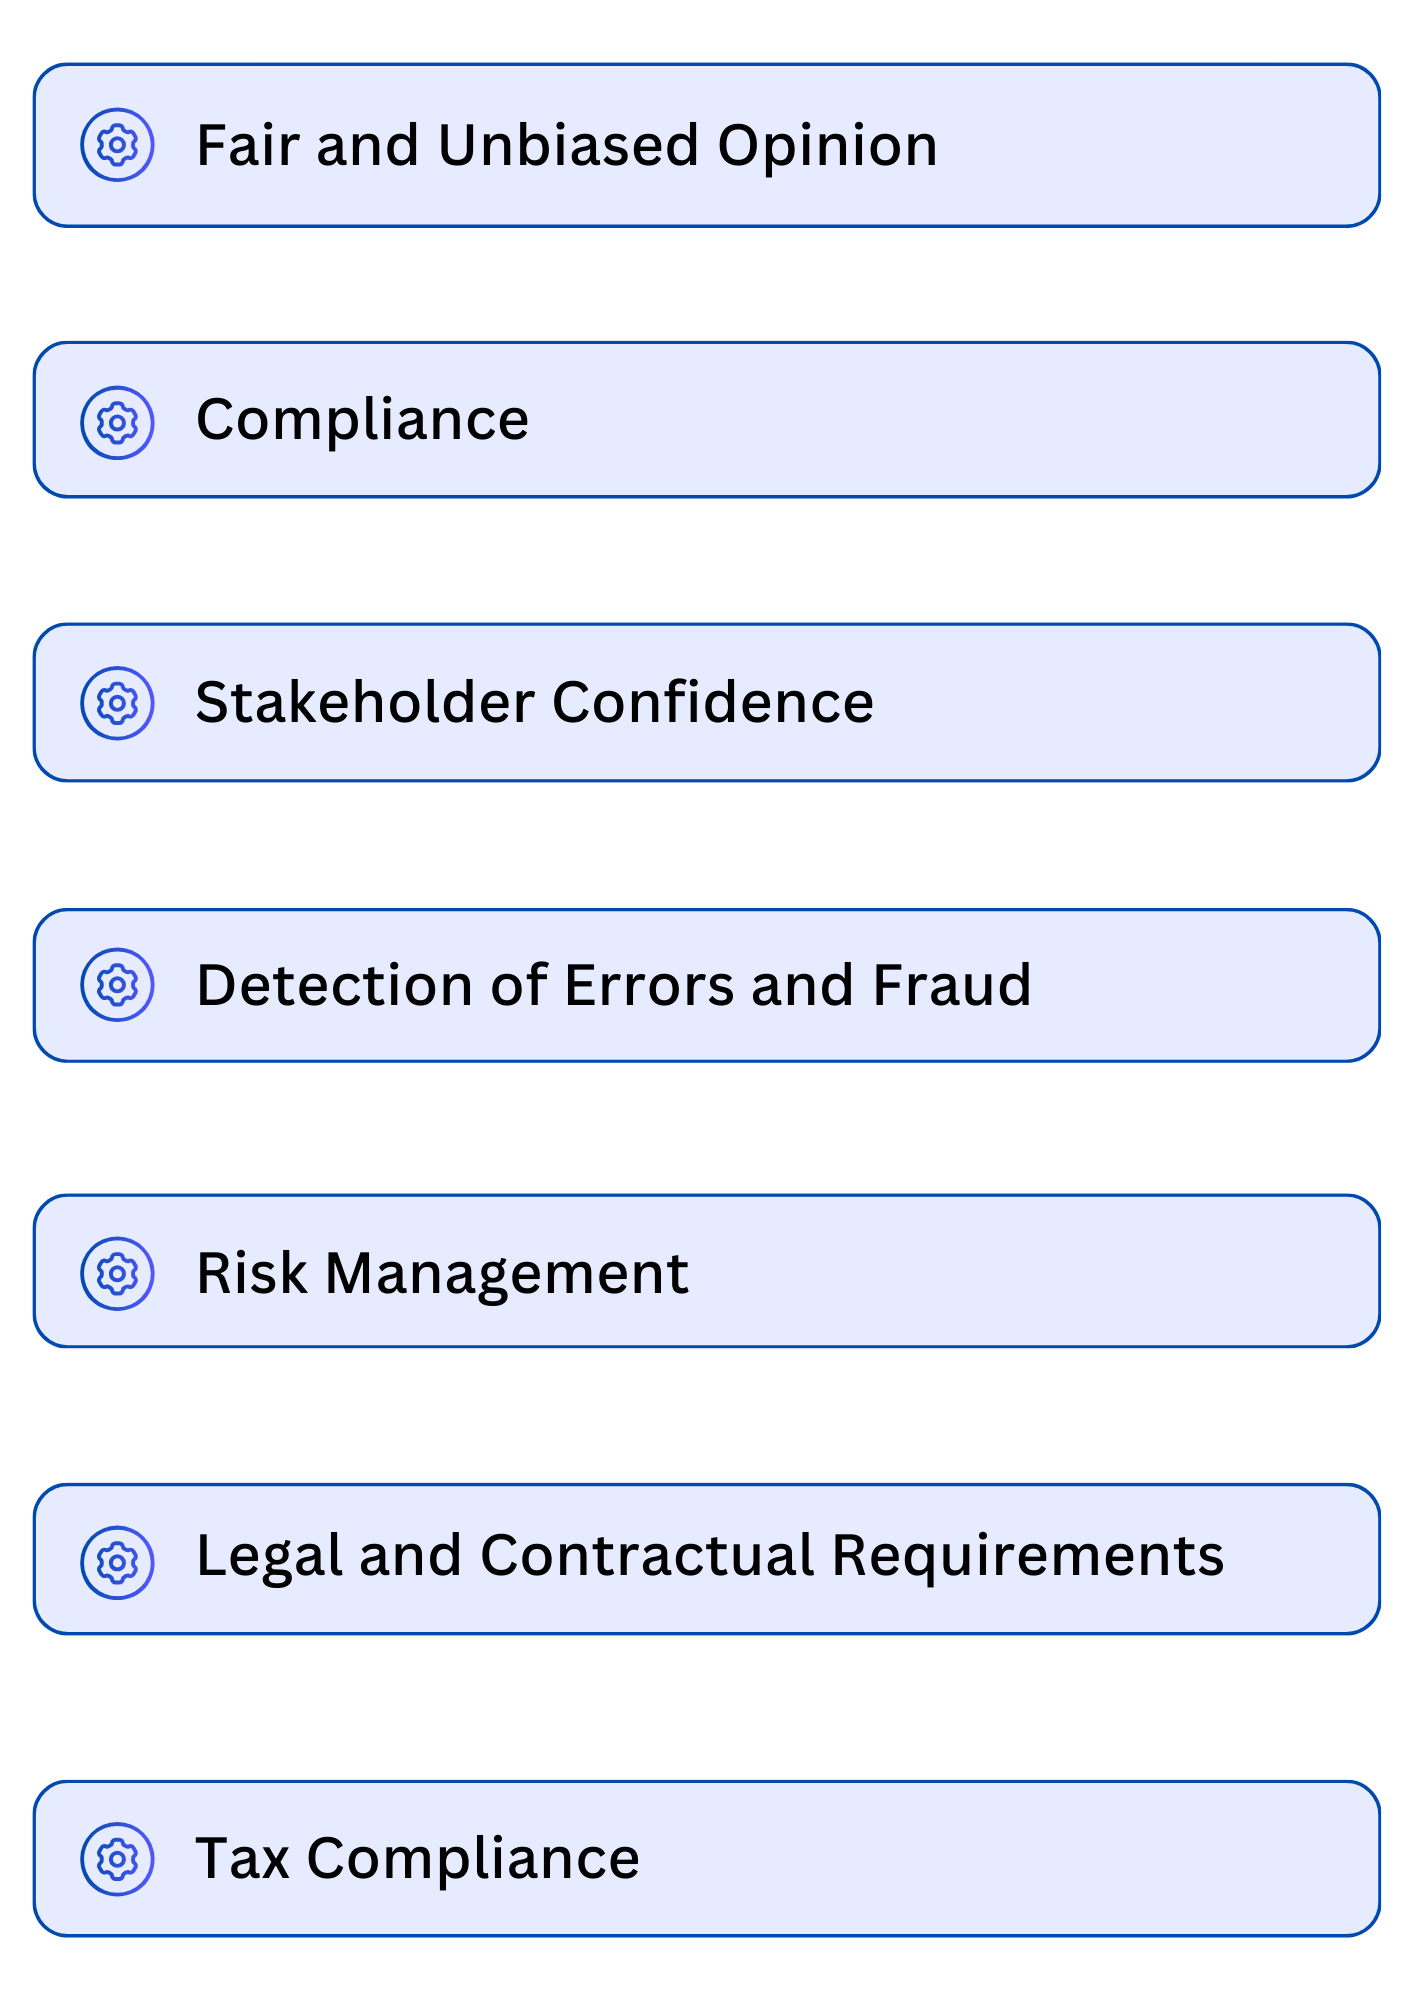Click the "Detection of Errors and Fraud" text
Screen dimensions: 1414x2000
pos(613,985)
